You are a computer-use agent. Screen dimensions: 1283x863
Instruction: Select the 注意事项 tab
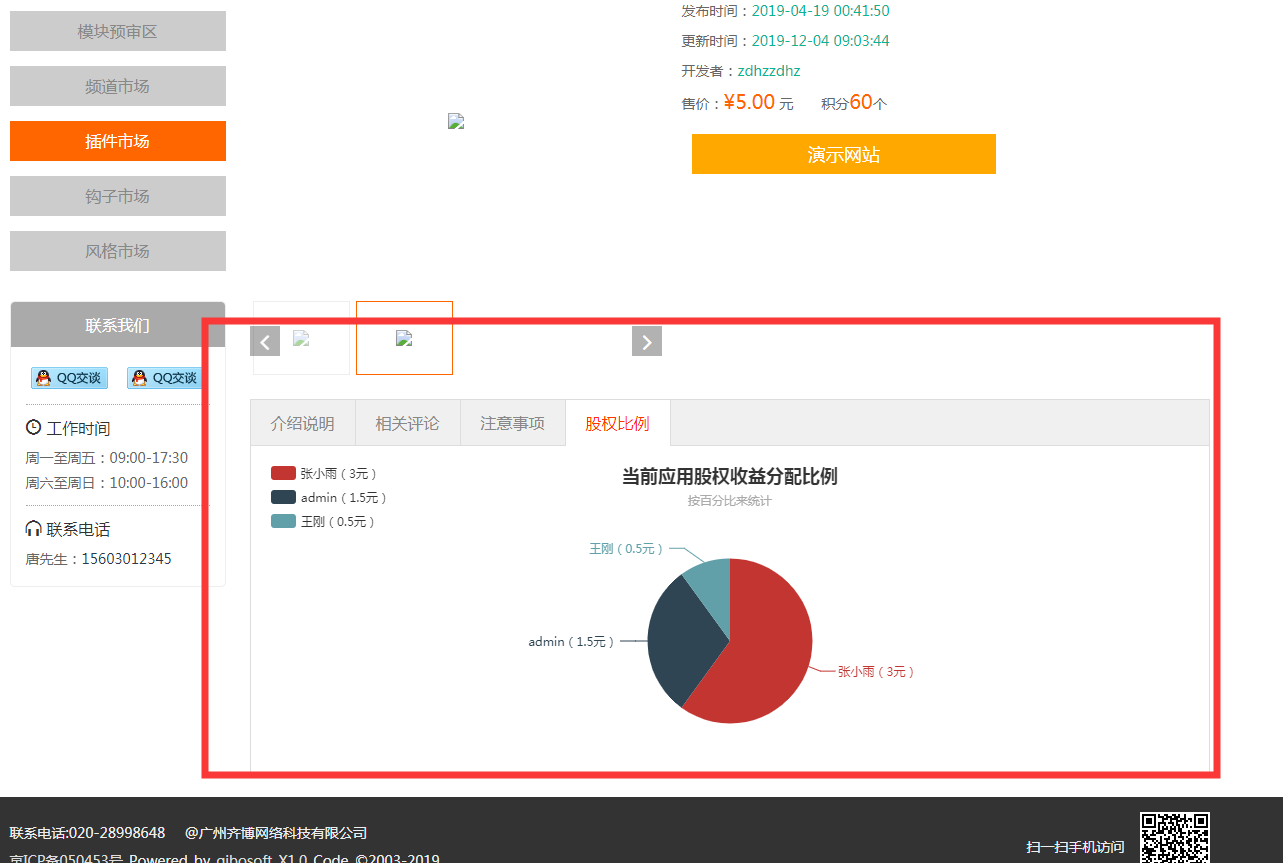pyautogui.click(x=512, y=423)
